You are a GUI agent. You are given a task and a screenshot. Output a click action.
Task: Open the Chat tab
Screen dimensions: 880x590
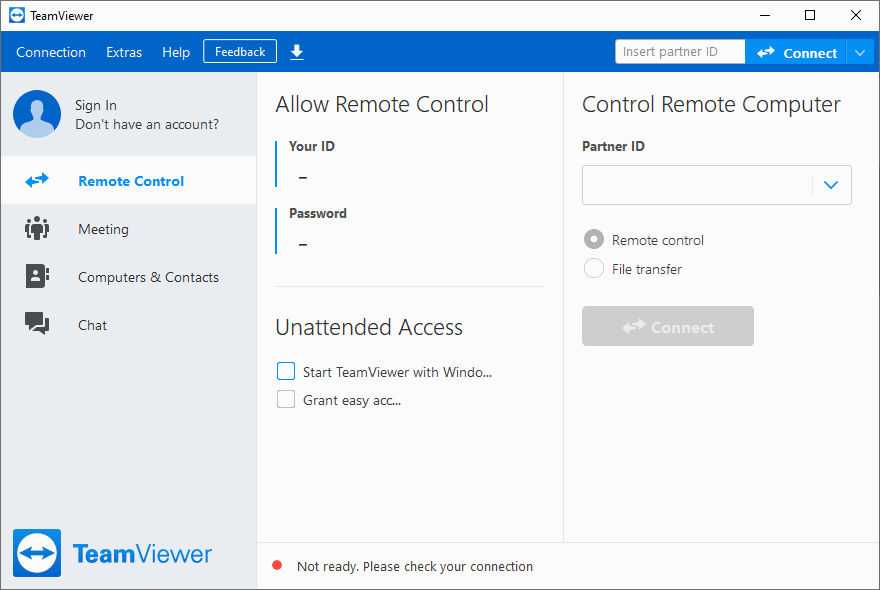pos(129,324)
